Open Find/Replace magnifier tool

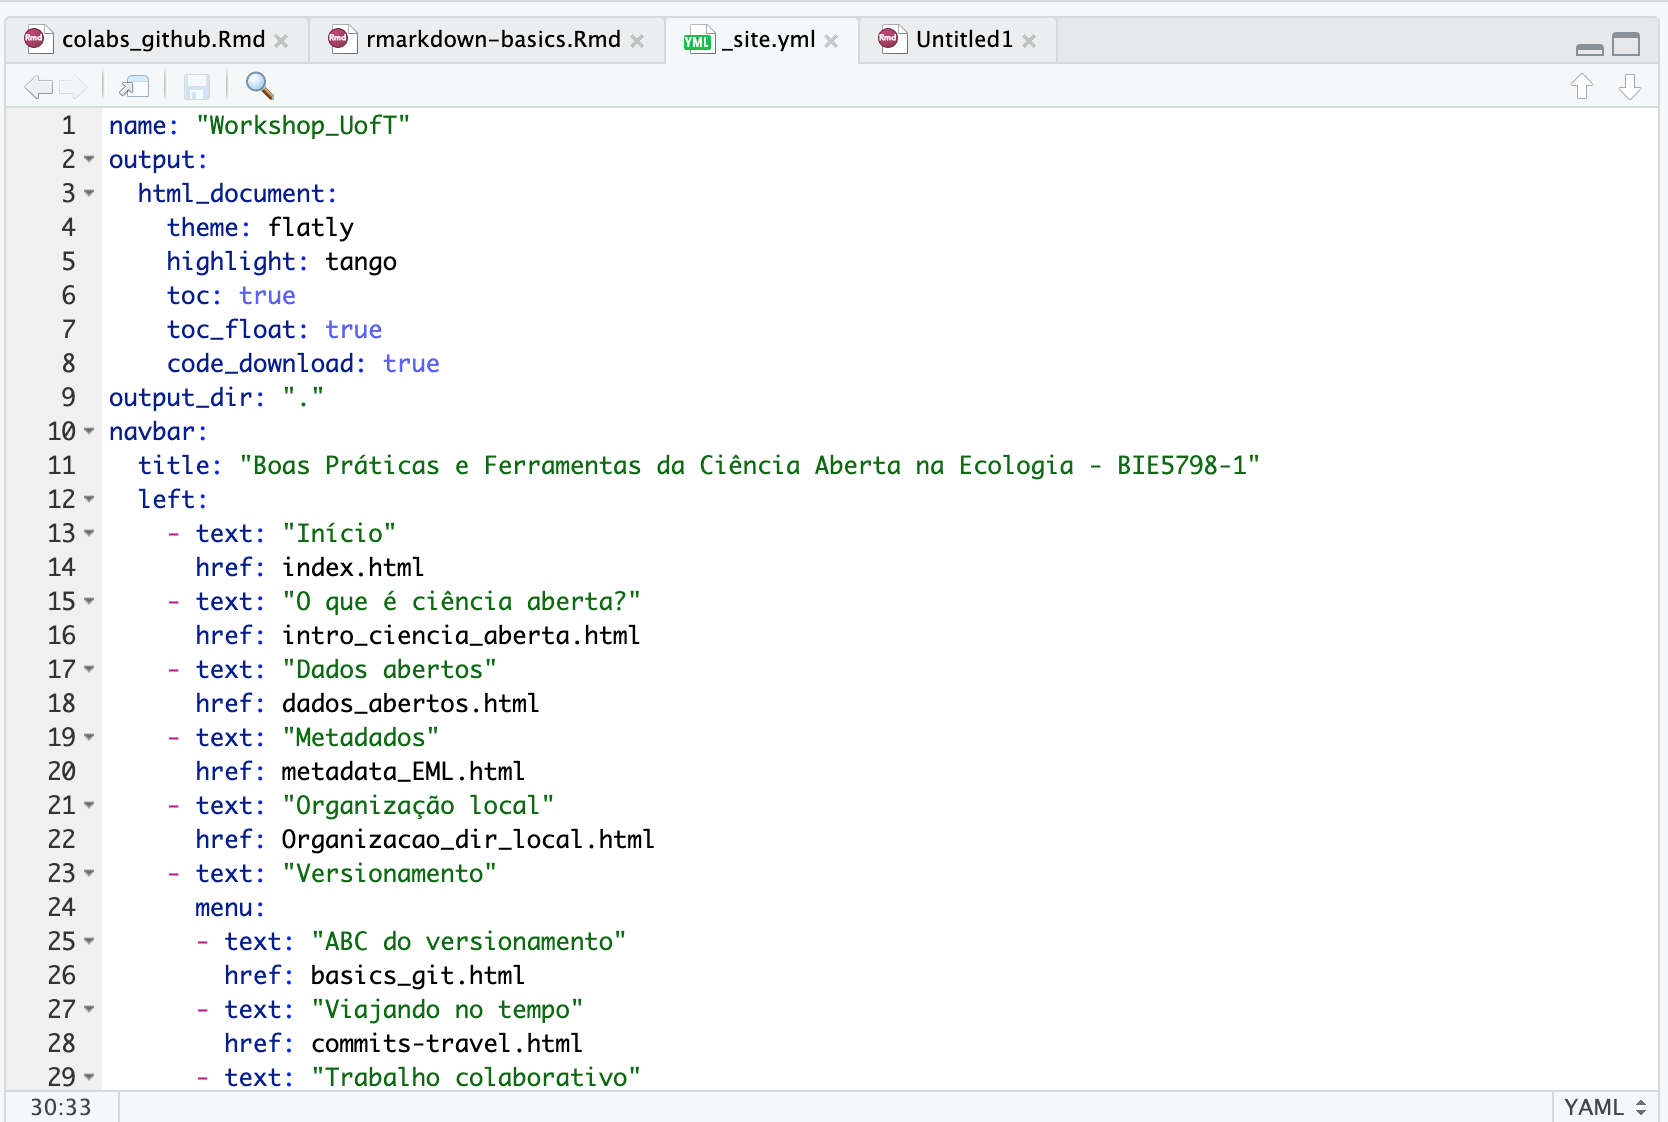(x=259, y=86)
